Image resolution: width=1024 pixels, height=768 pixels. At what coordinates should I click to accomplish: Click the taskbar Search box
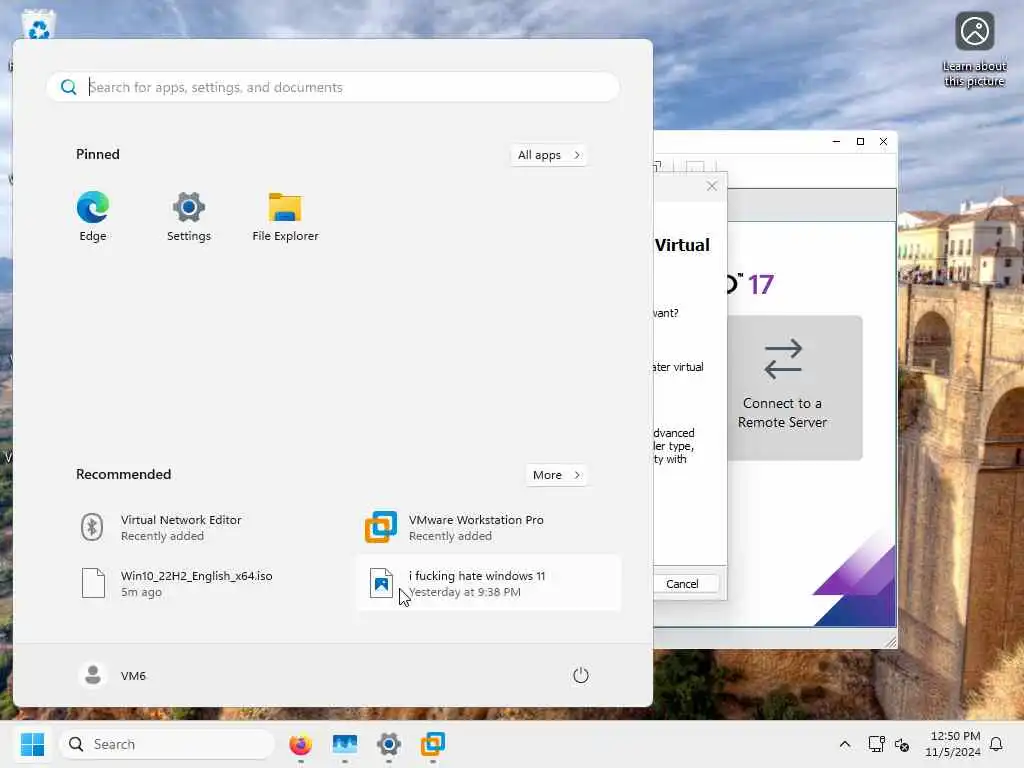click(x=167, y=744)
